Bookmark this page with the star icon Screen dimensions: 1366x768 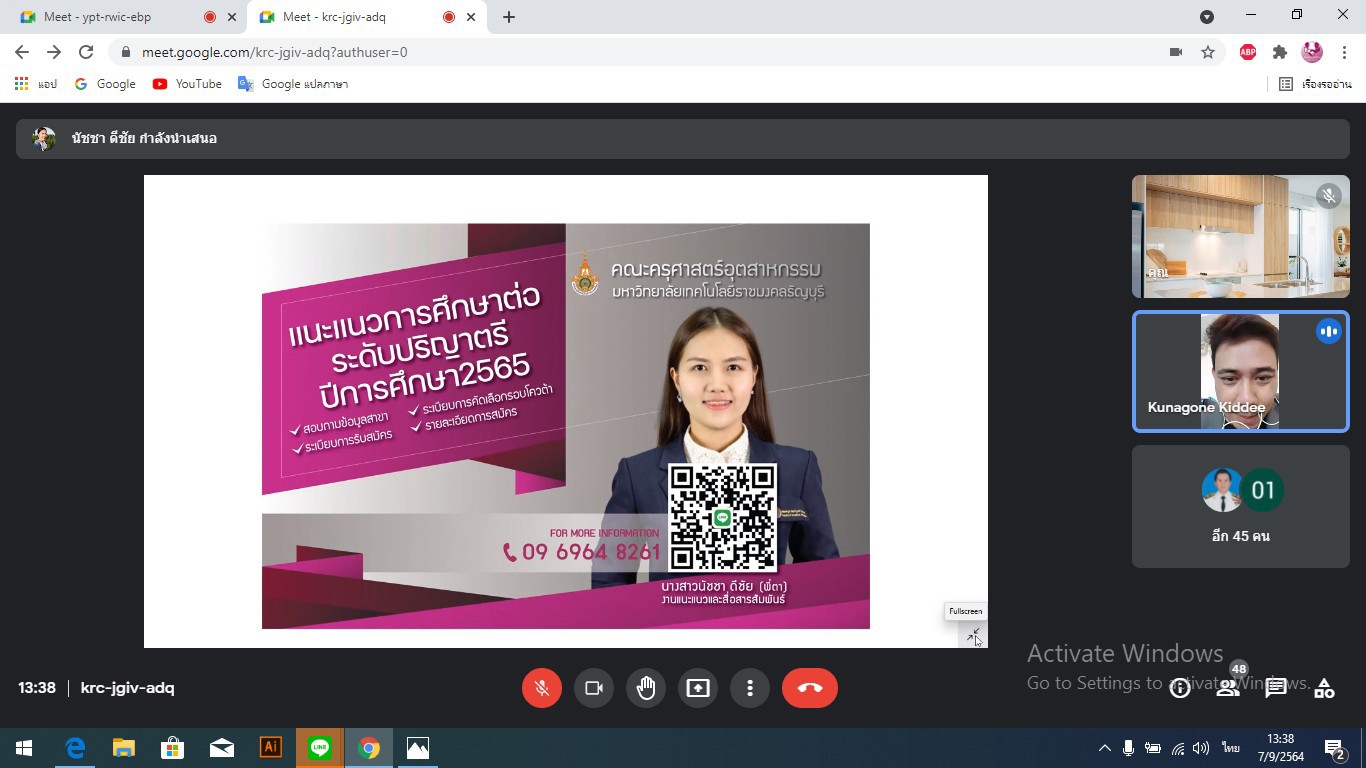(1208, 52)
